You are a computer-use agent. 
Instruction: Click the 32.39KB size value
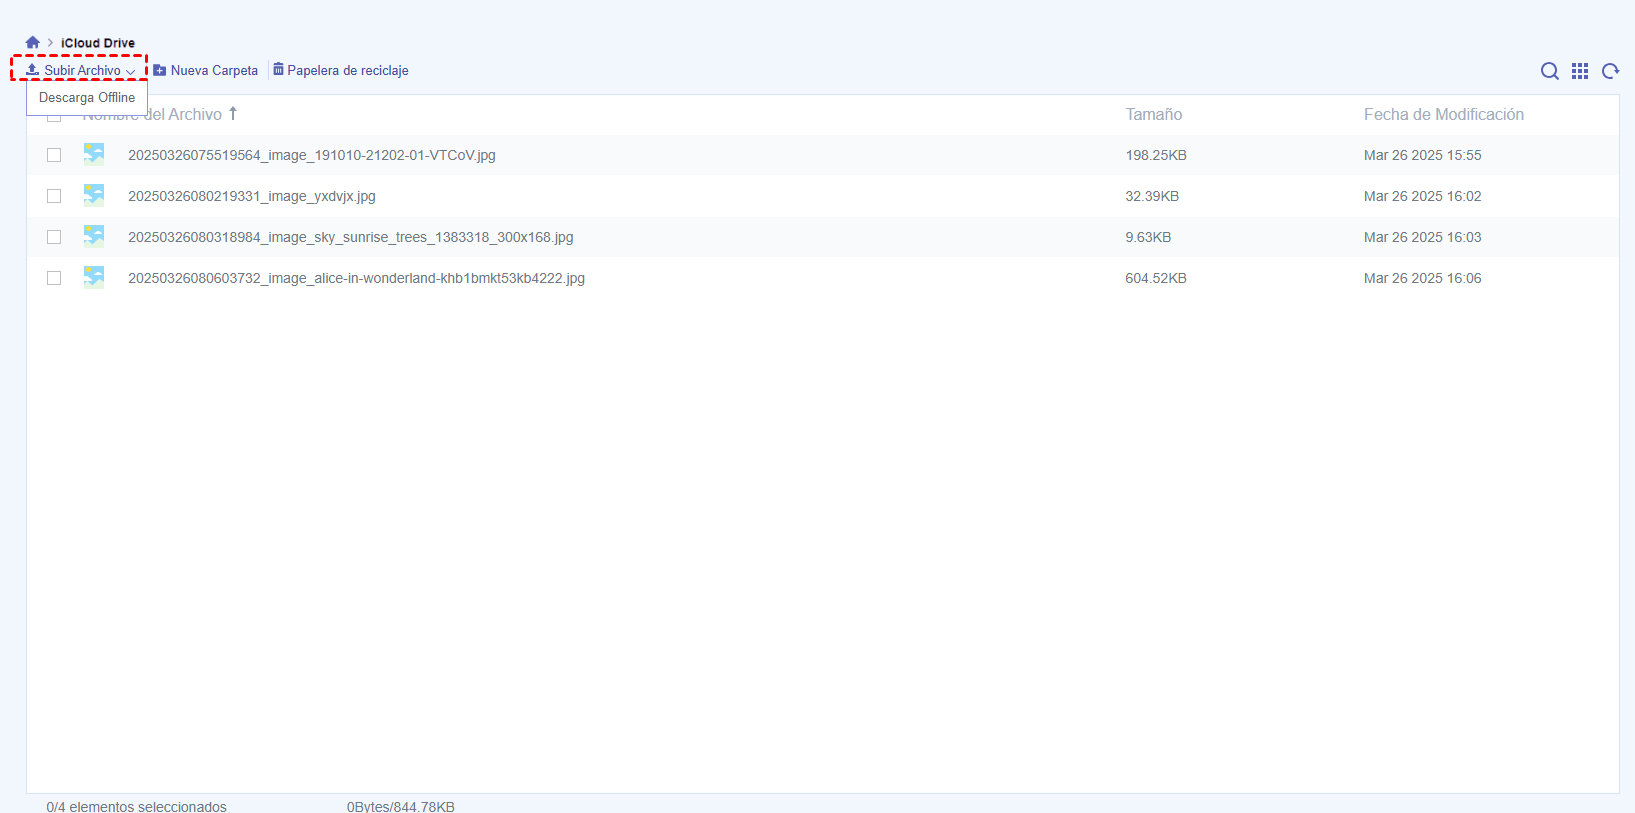pyautogui.click(x=1152, y=196)
